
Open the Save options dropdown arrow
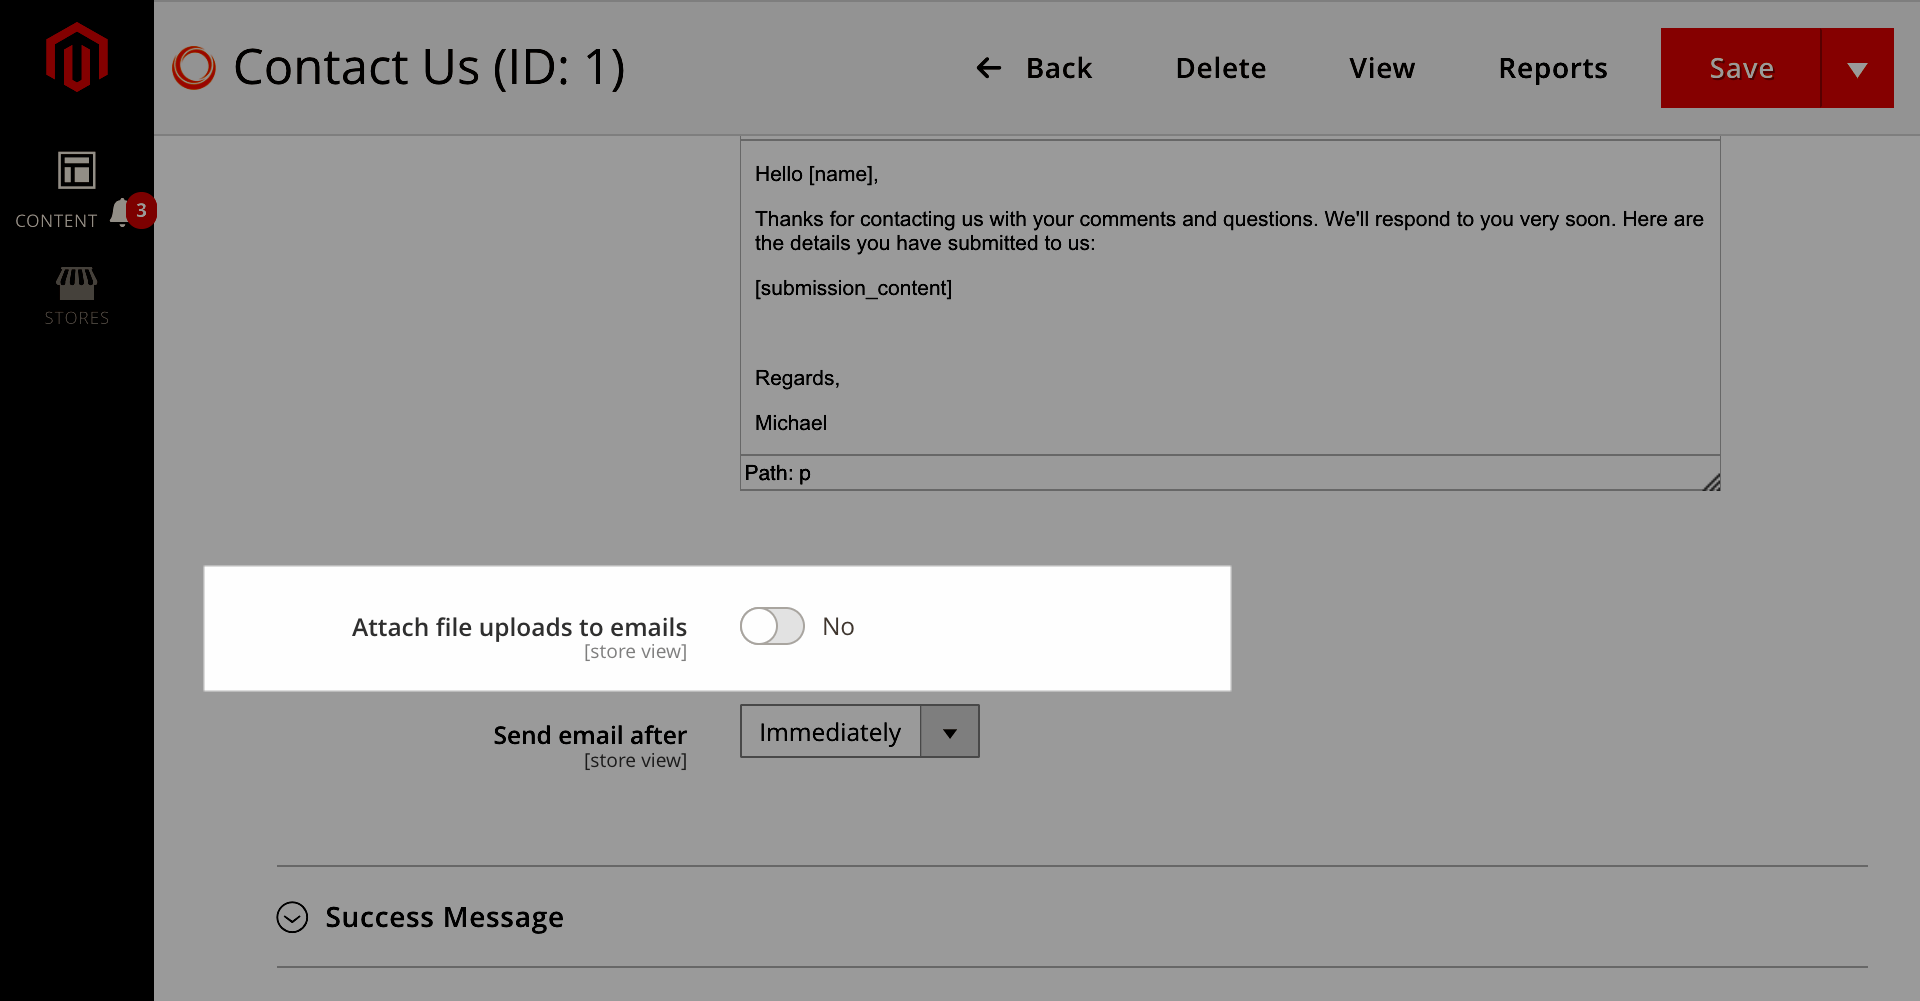1857,68
